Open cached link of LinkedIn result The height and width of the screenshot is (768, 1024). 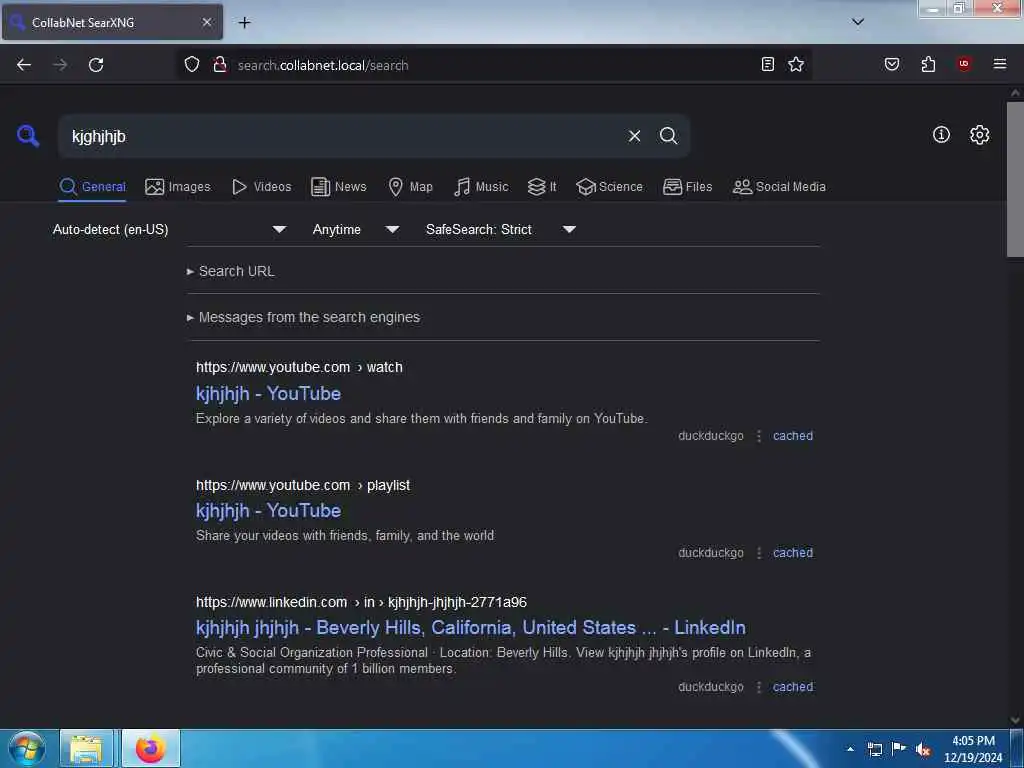pos(793,686)
